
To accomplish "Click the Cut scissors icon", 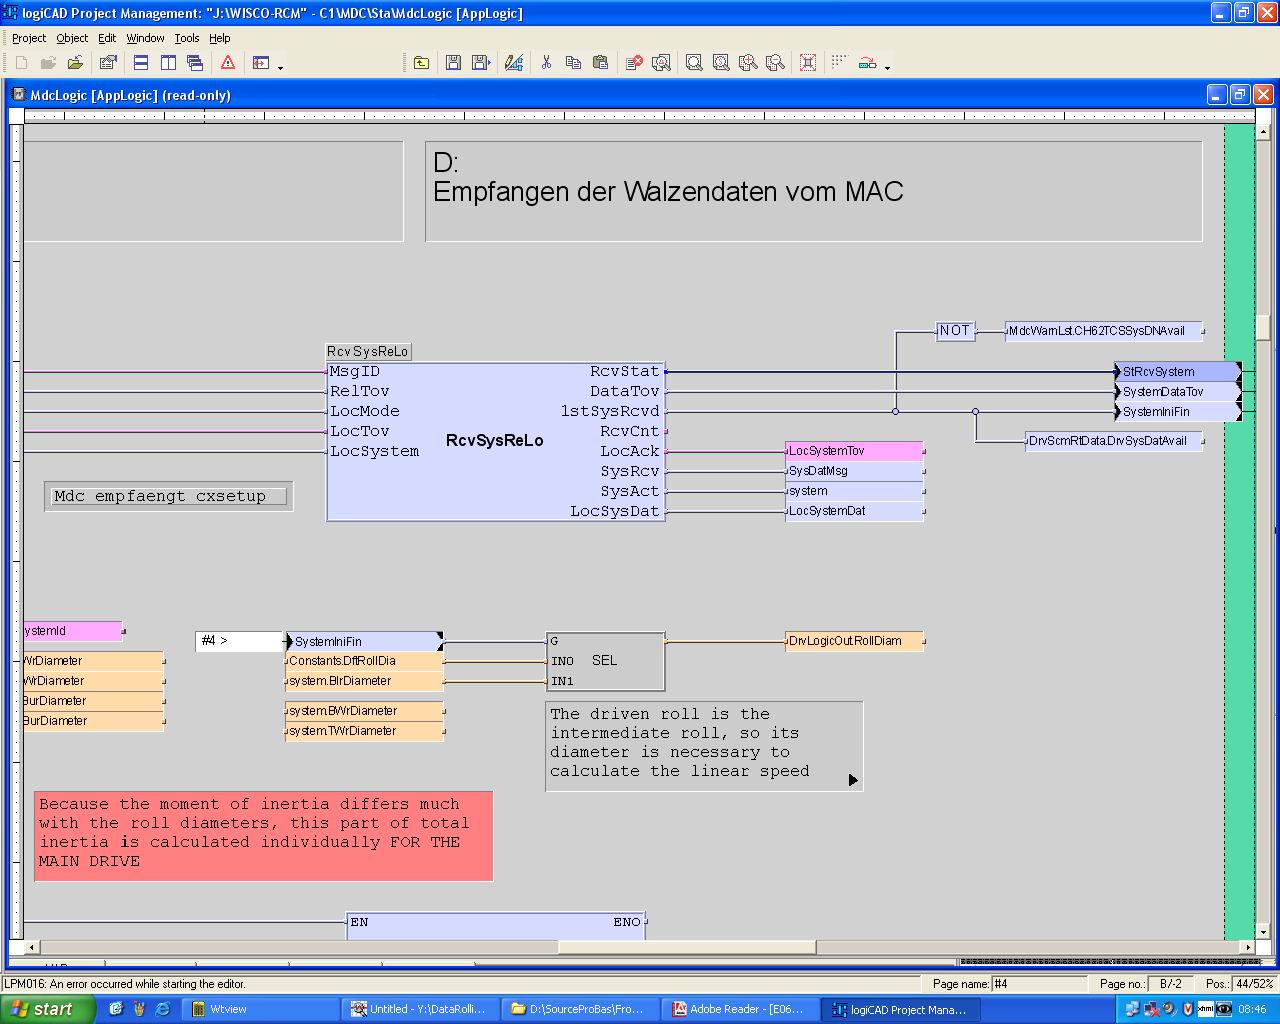I will click(x=546, y=63).
